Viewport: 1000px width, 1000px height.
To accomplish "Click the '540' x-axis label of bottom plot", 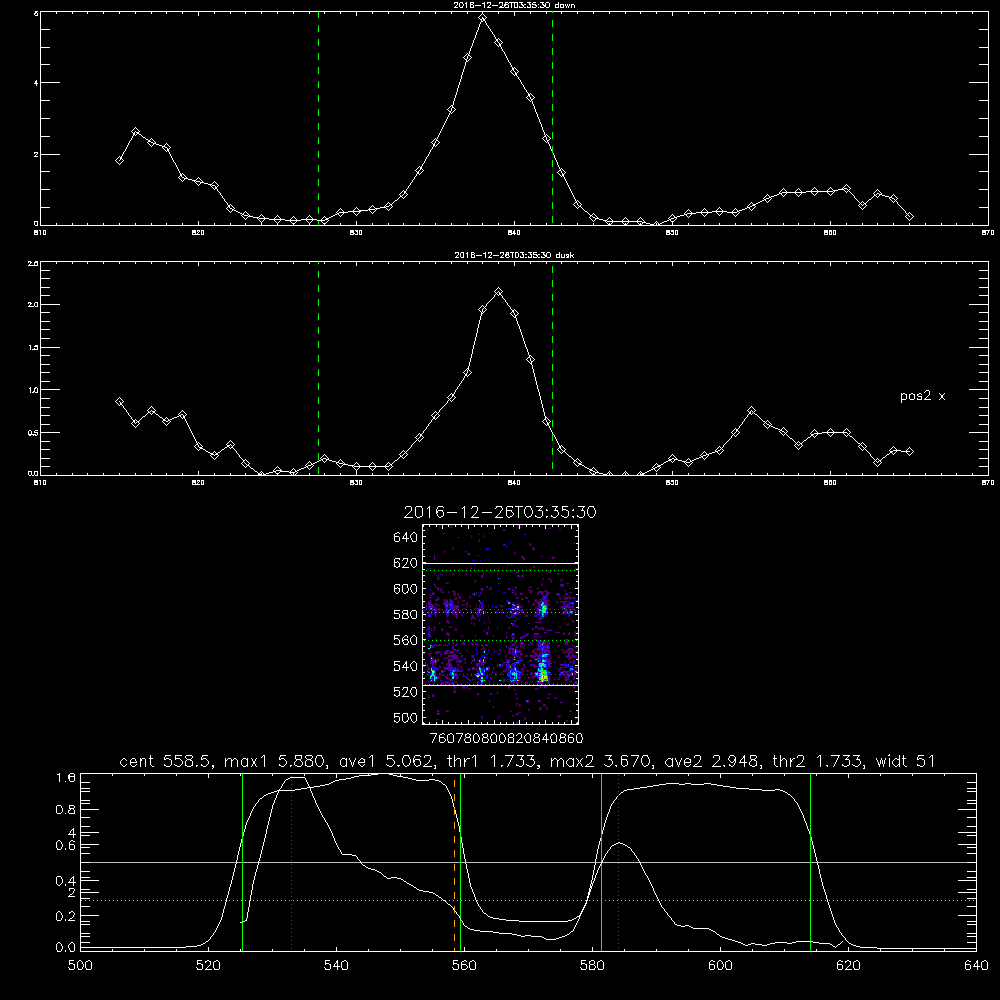I will pyautogui.click(x=336, y=966).
